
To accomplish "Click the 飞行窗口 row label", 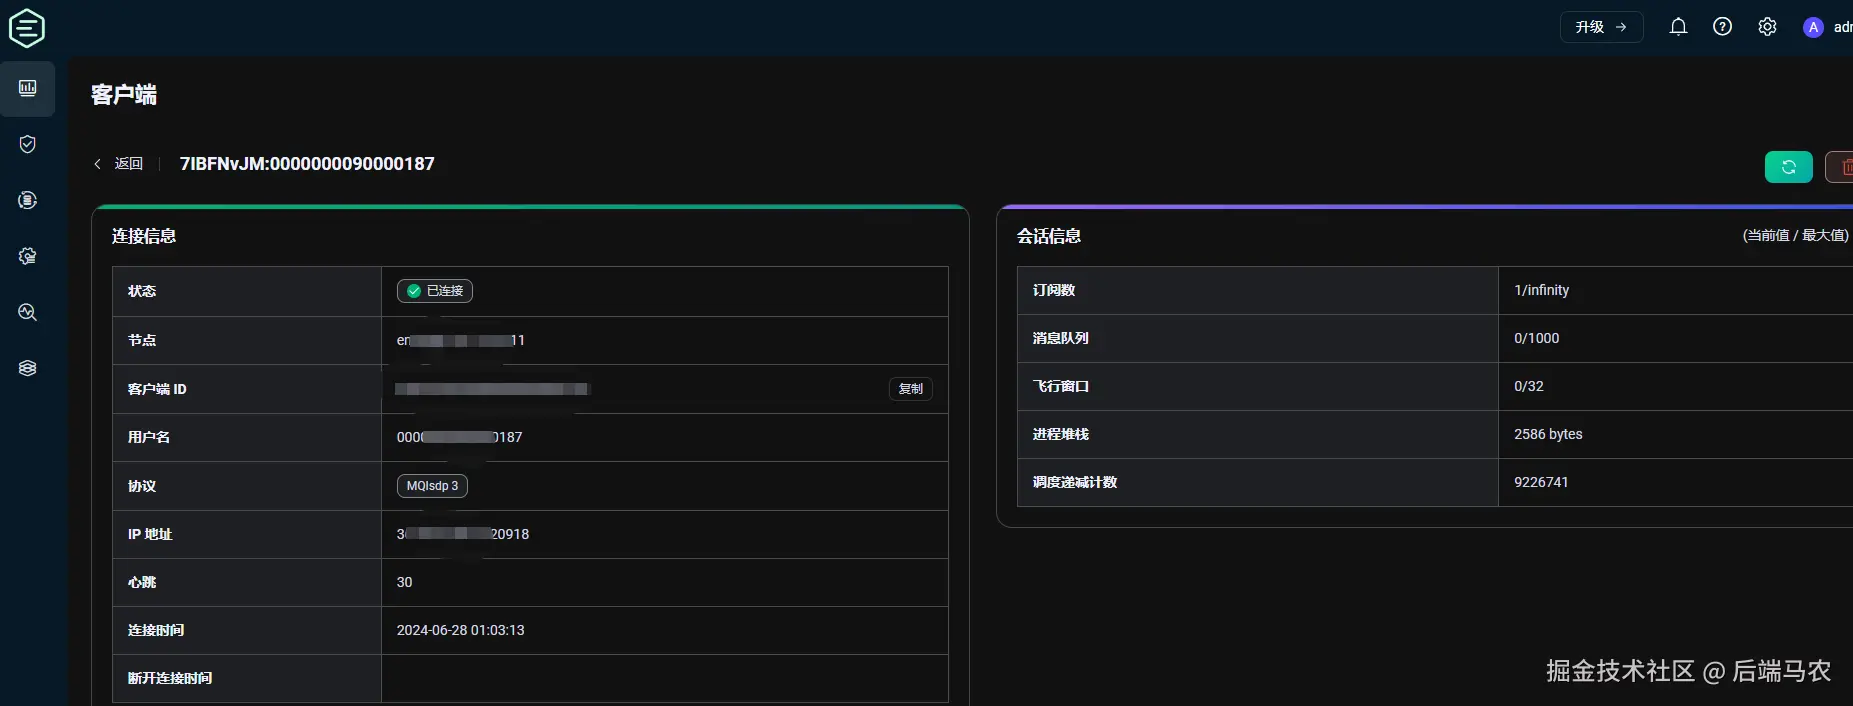I will pos(1061,386).
